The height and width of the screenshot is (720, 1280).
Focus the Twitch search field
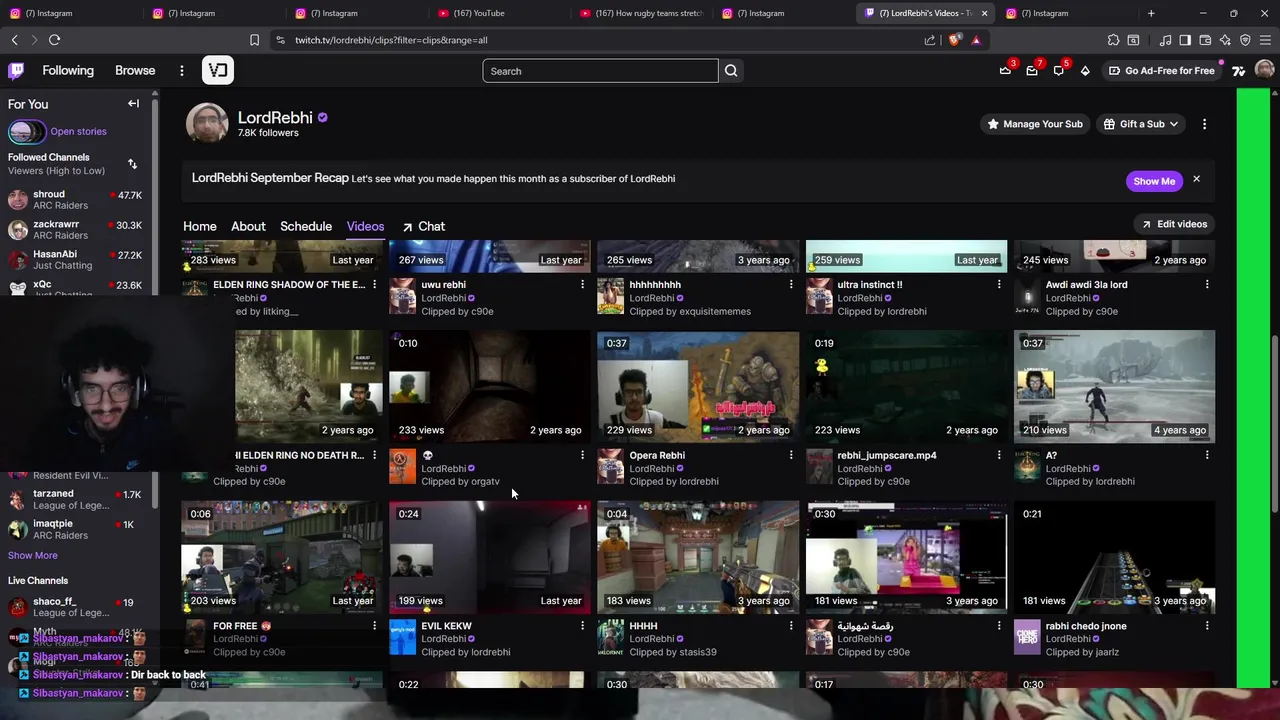[600, 71]
